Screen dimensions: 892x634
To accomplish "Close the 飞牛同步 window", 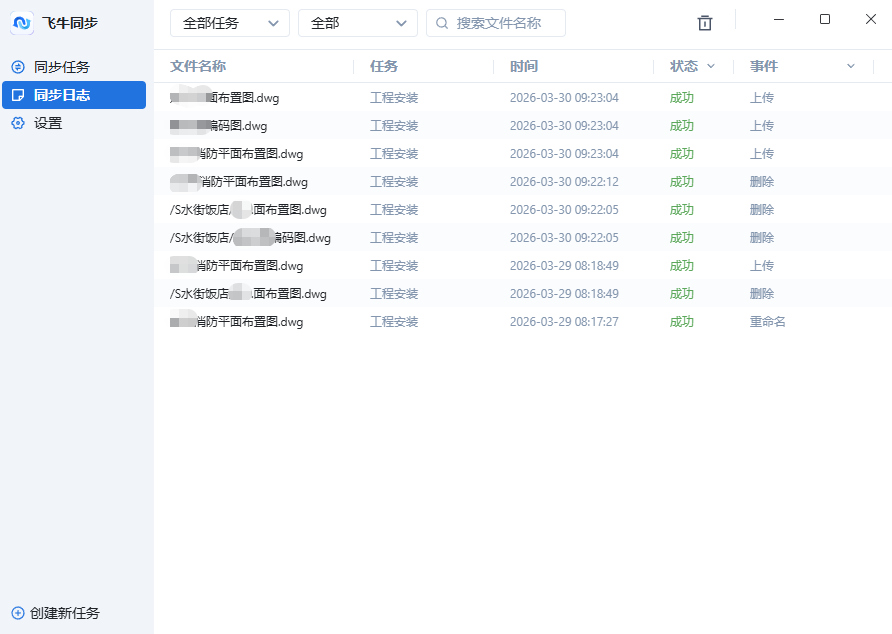I will point(870,19).
